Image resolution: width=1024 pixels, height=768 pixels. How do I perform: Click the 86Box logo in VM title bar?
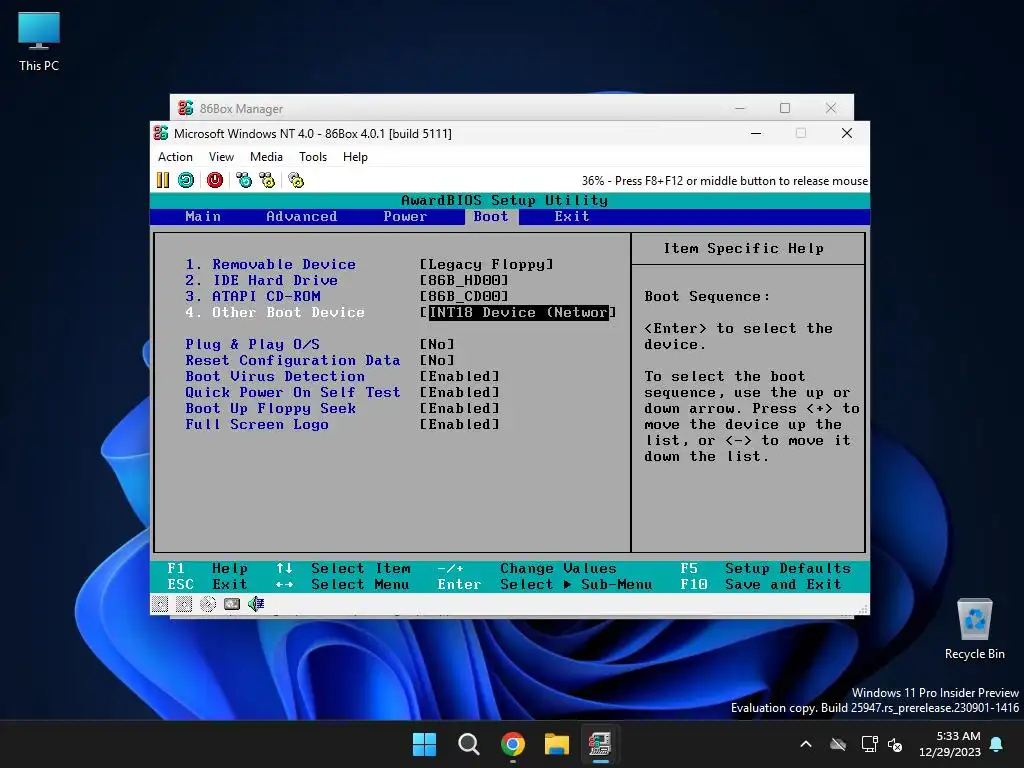click(x=161, y=133)
